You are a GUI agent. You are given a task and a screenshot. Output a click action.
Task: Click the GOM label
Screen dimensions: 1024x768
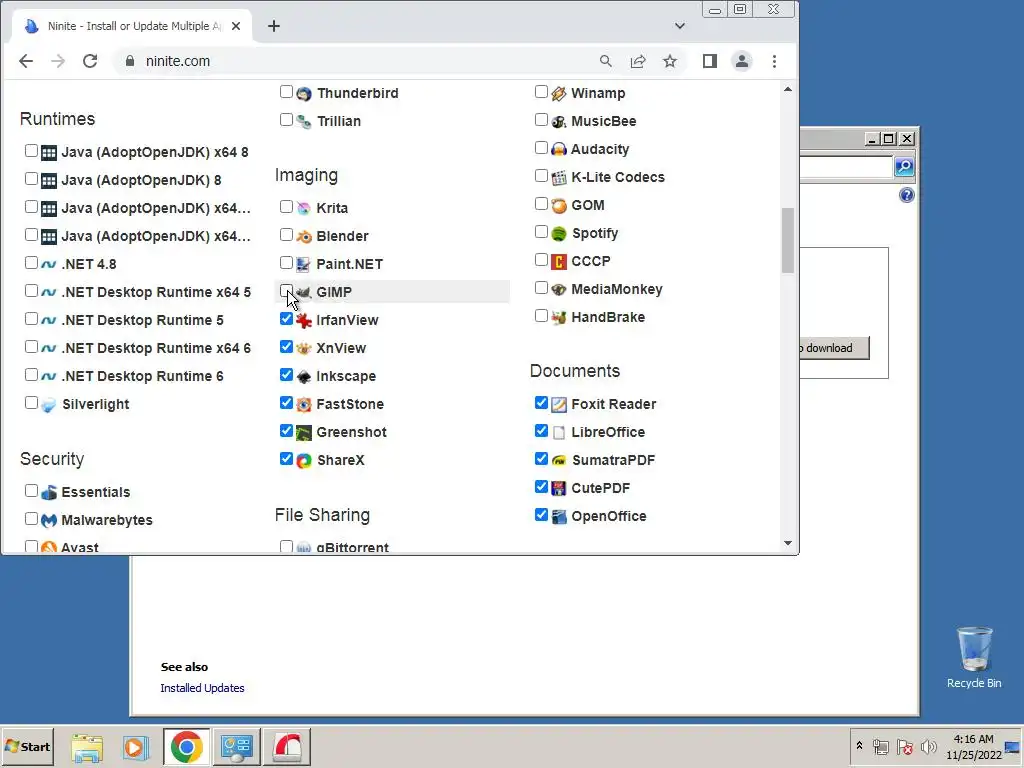[x=588, y=205]
